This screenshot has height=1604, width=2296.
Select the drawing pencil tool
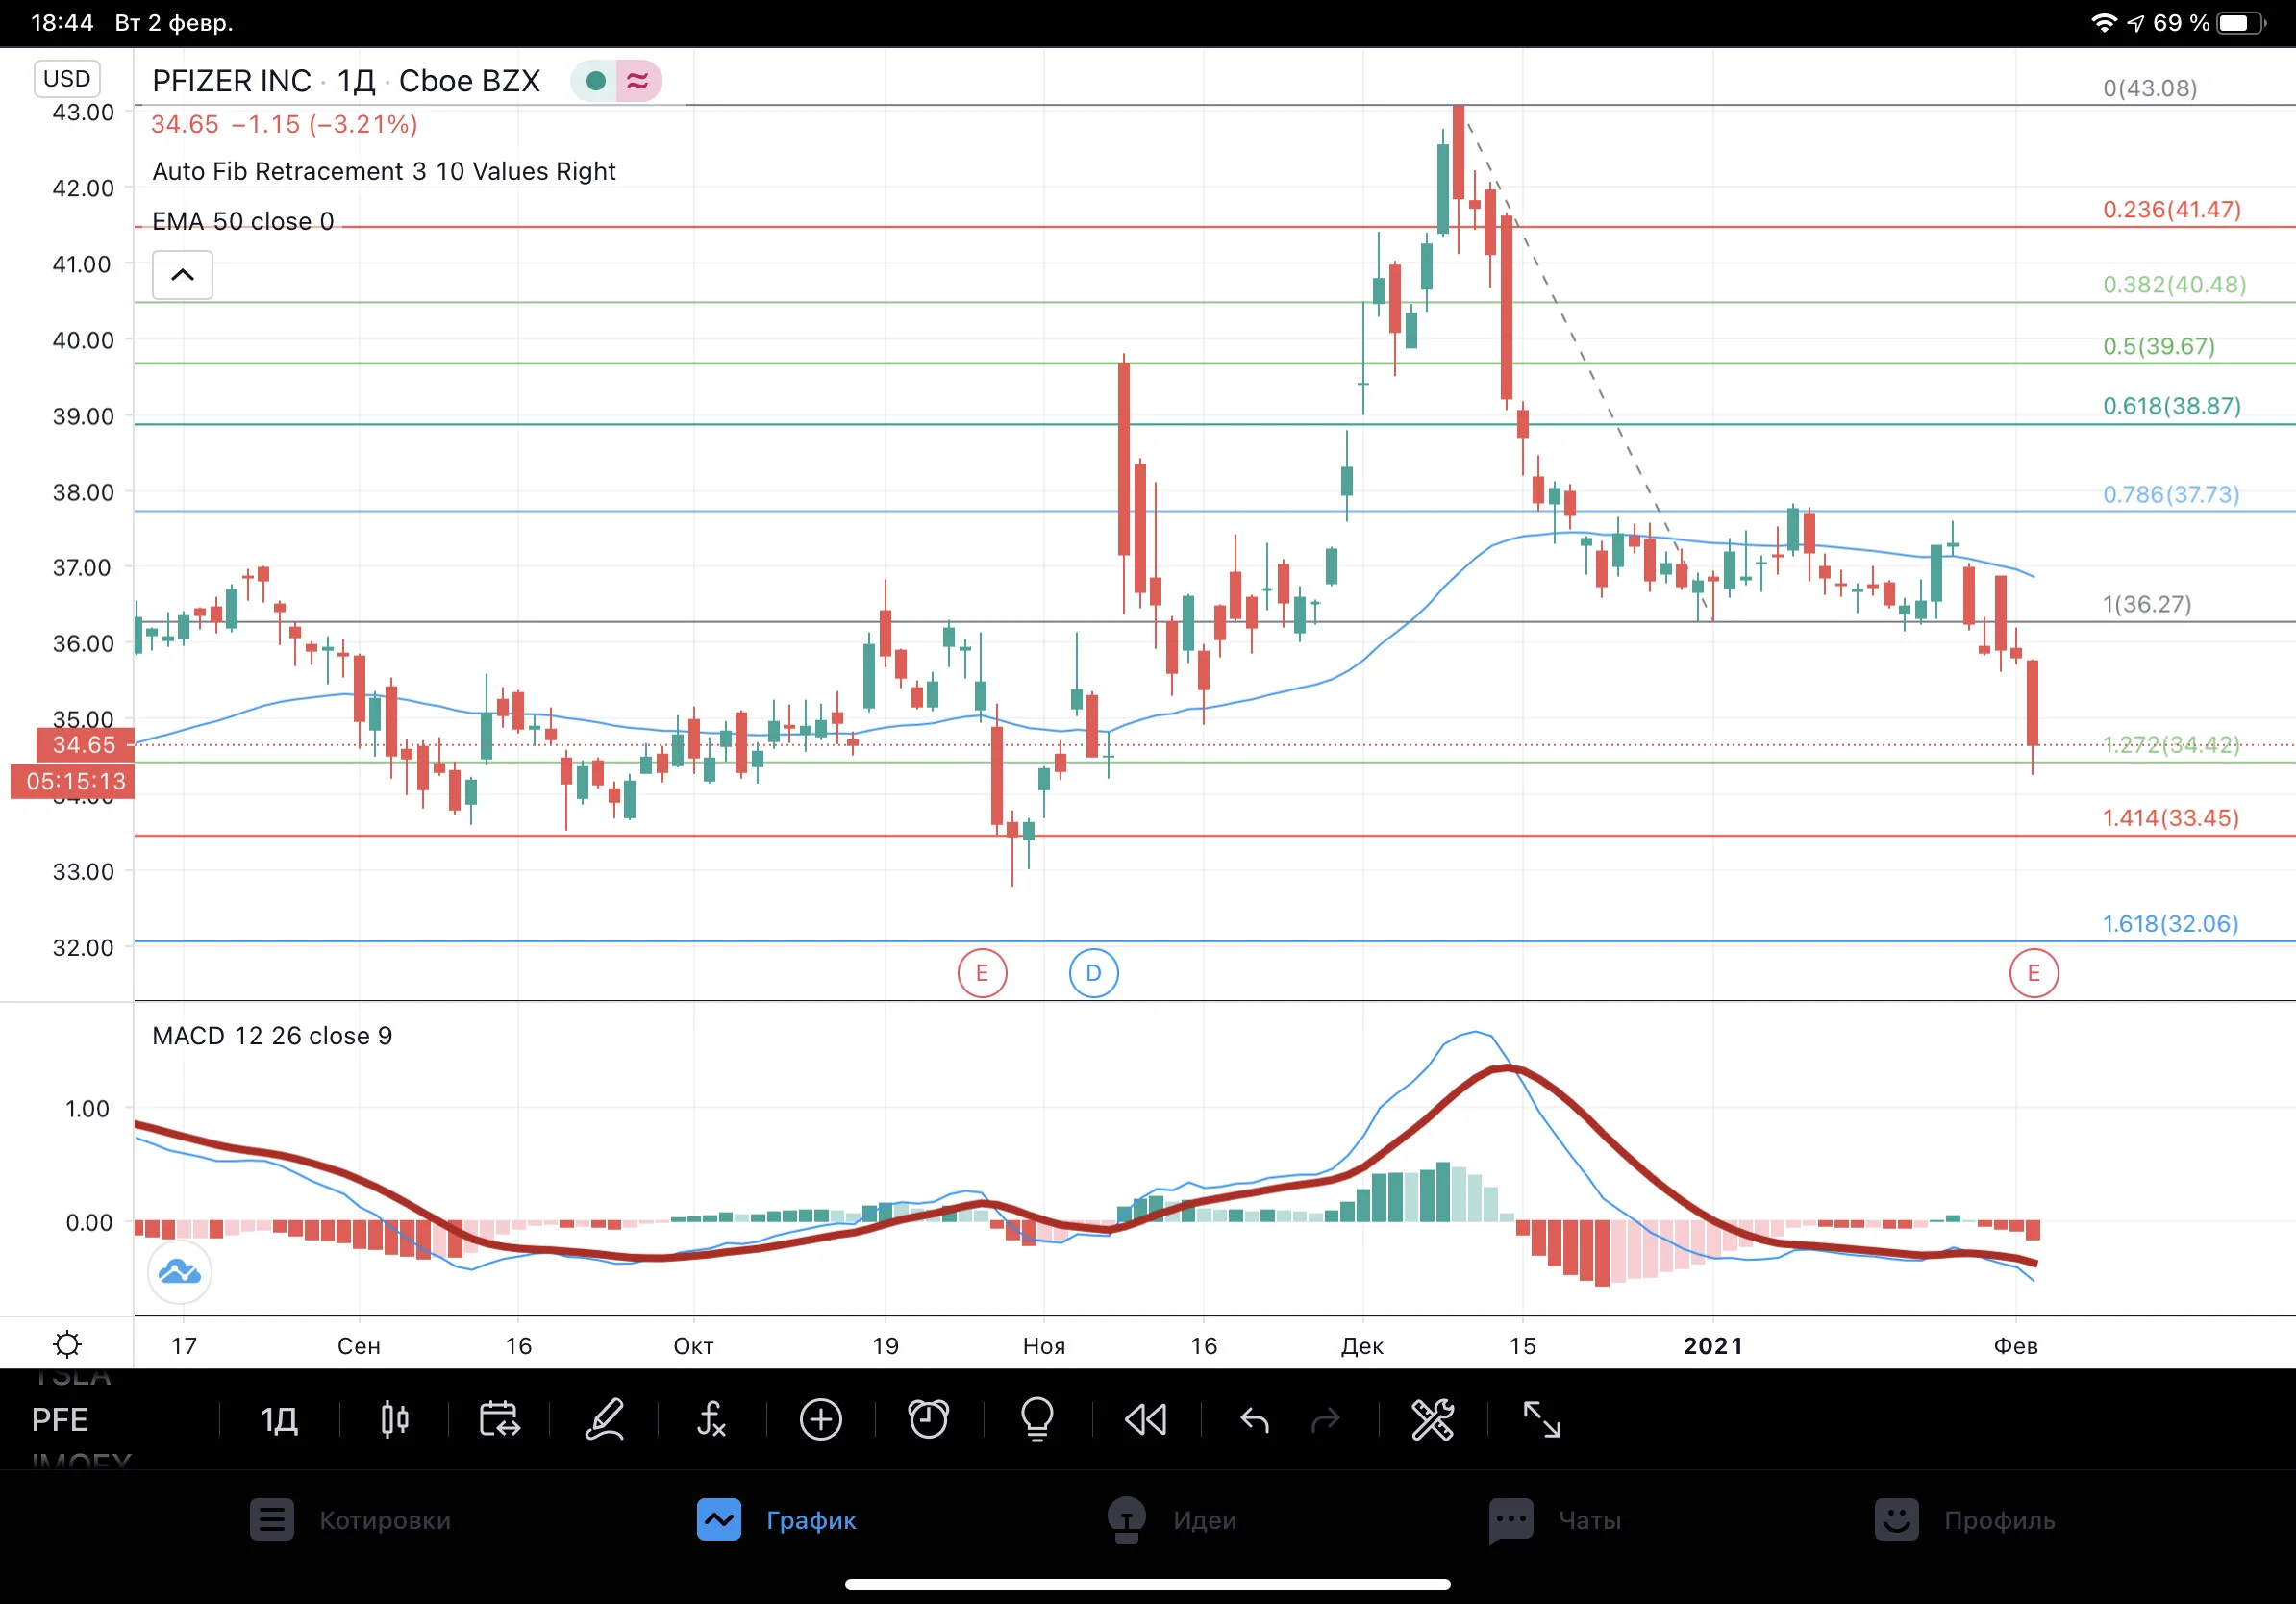click(605, 1419)
